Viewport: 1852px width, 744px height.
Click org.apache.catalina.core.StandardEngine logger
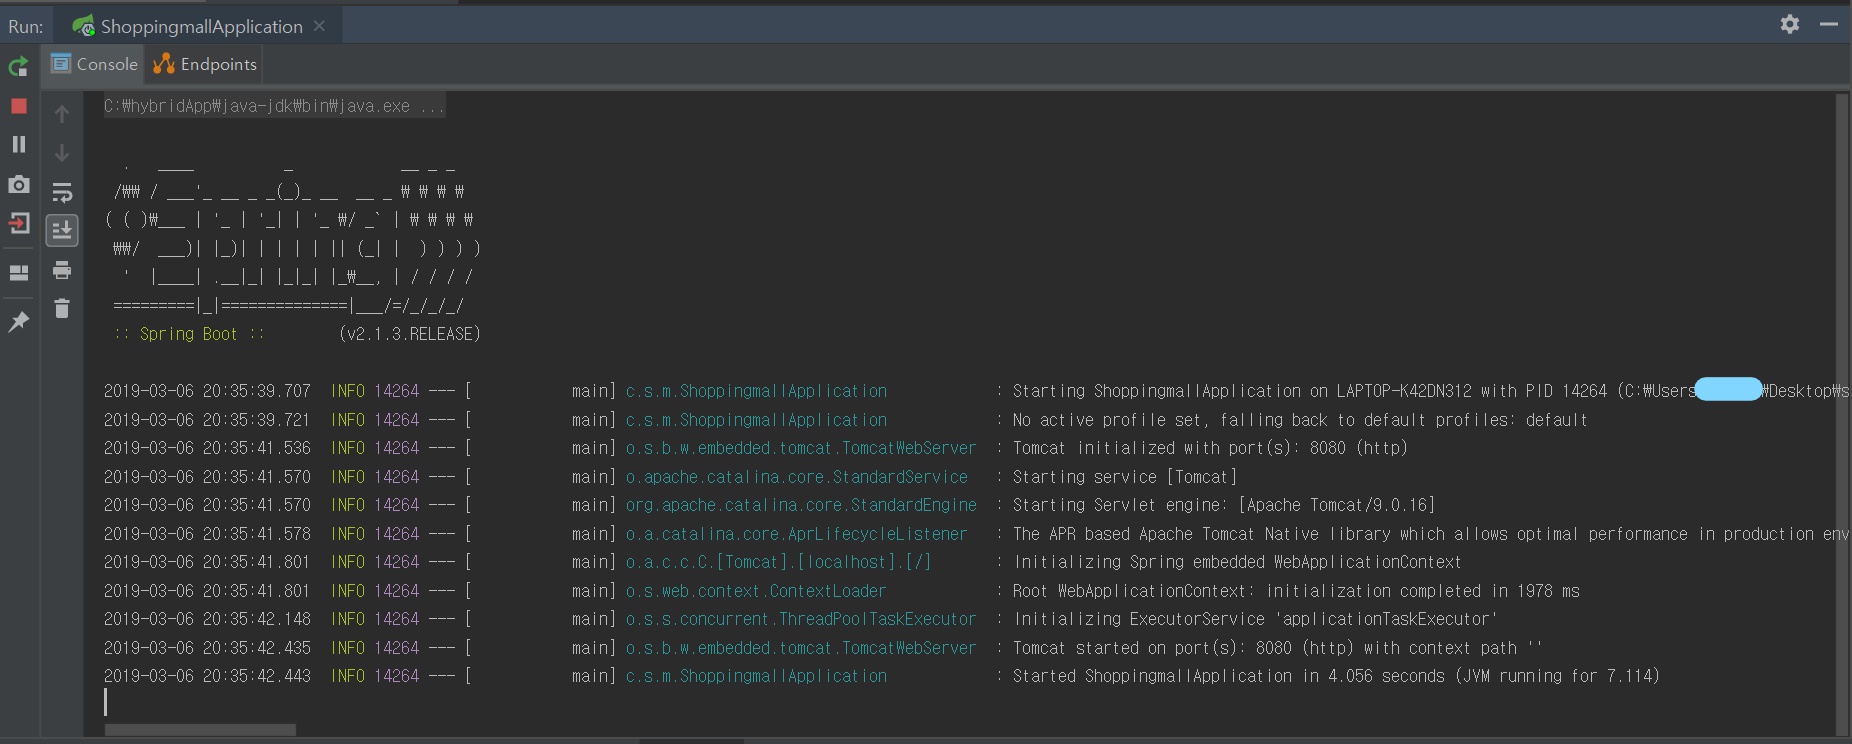(801, 505)
